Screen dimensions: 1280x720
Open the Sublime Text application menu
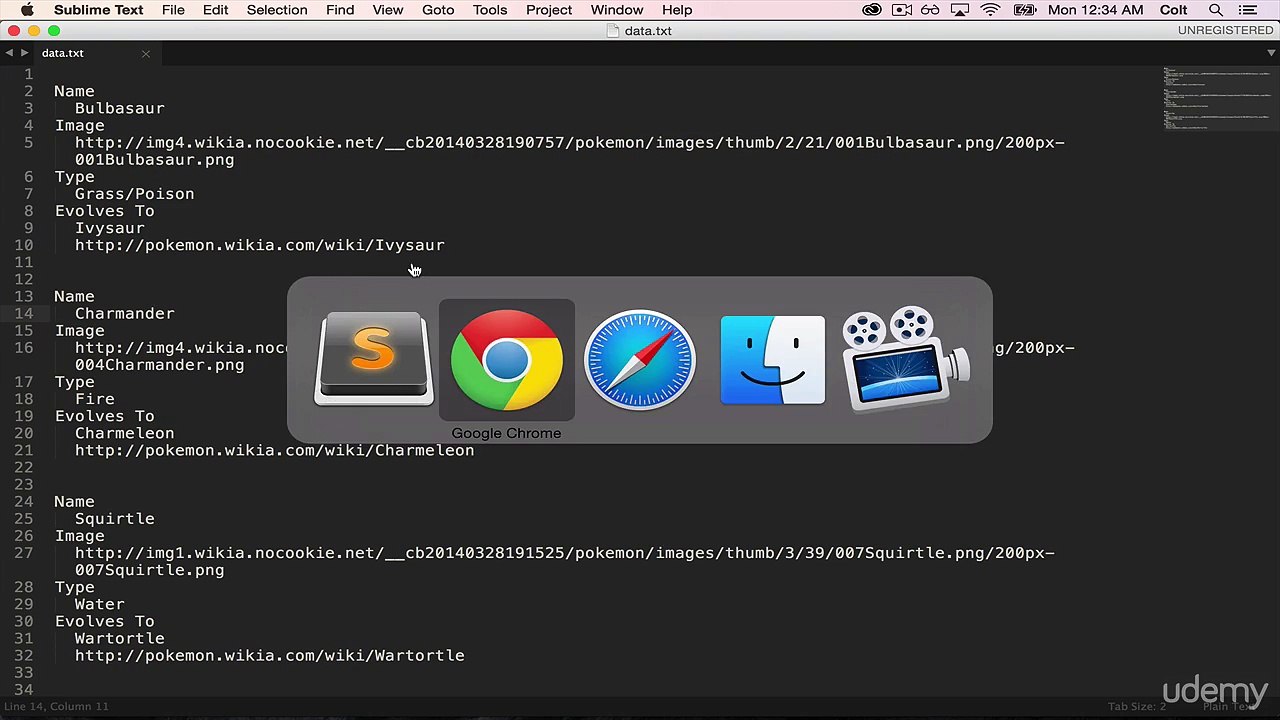pyautogui.click(x=98, y=10)
